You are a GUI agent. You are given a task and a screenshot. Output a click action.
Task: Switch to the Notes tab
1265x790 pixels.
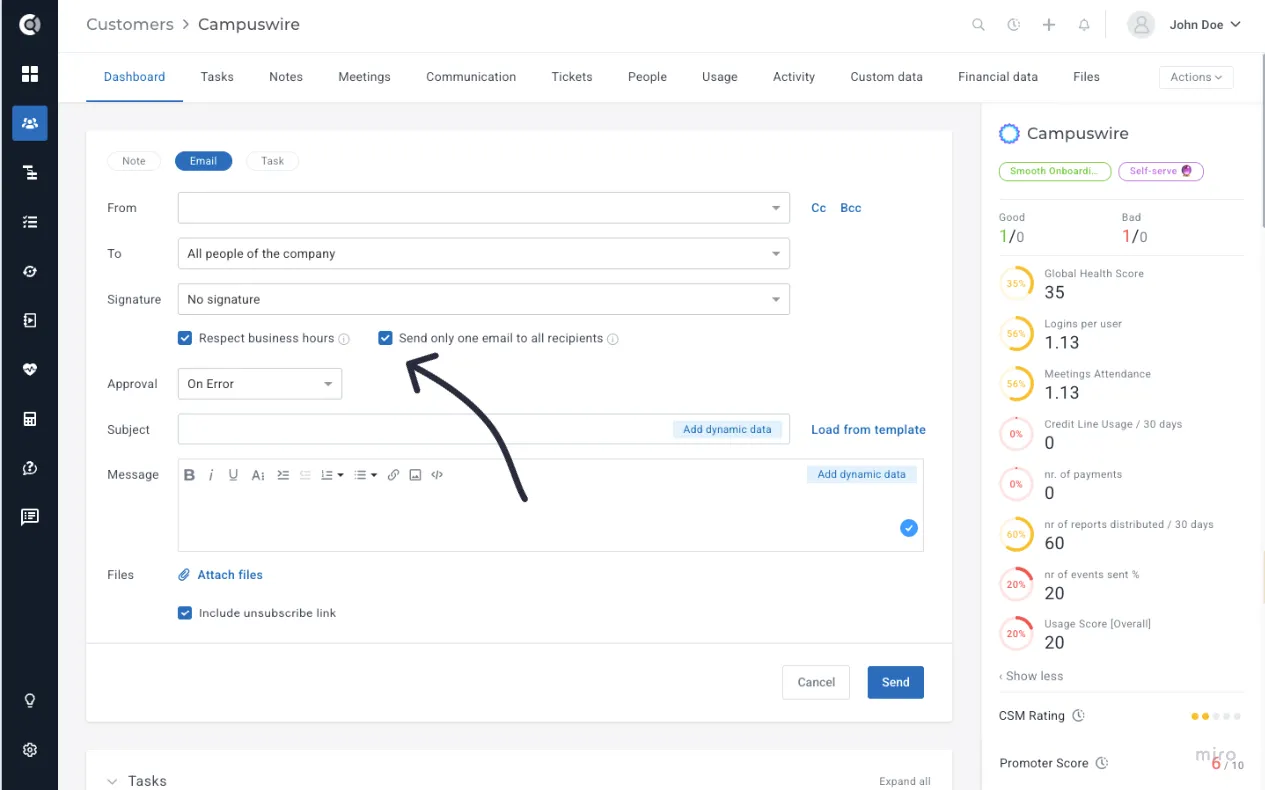pyautogui.click(x=286, y=77)
